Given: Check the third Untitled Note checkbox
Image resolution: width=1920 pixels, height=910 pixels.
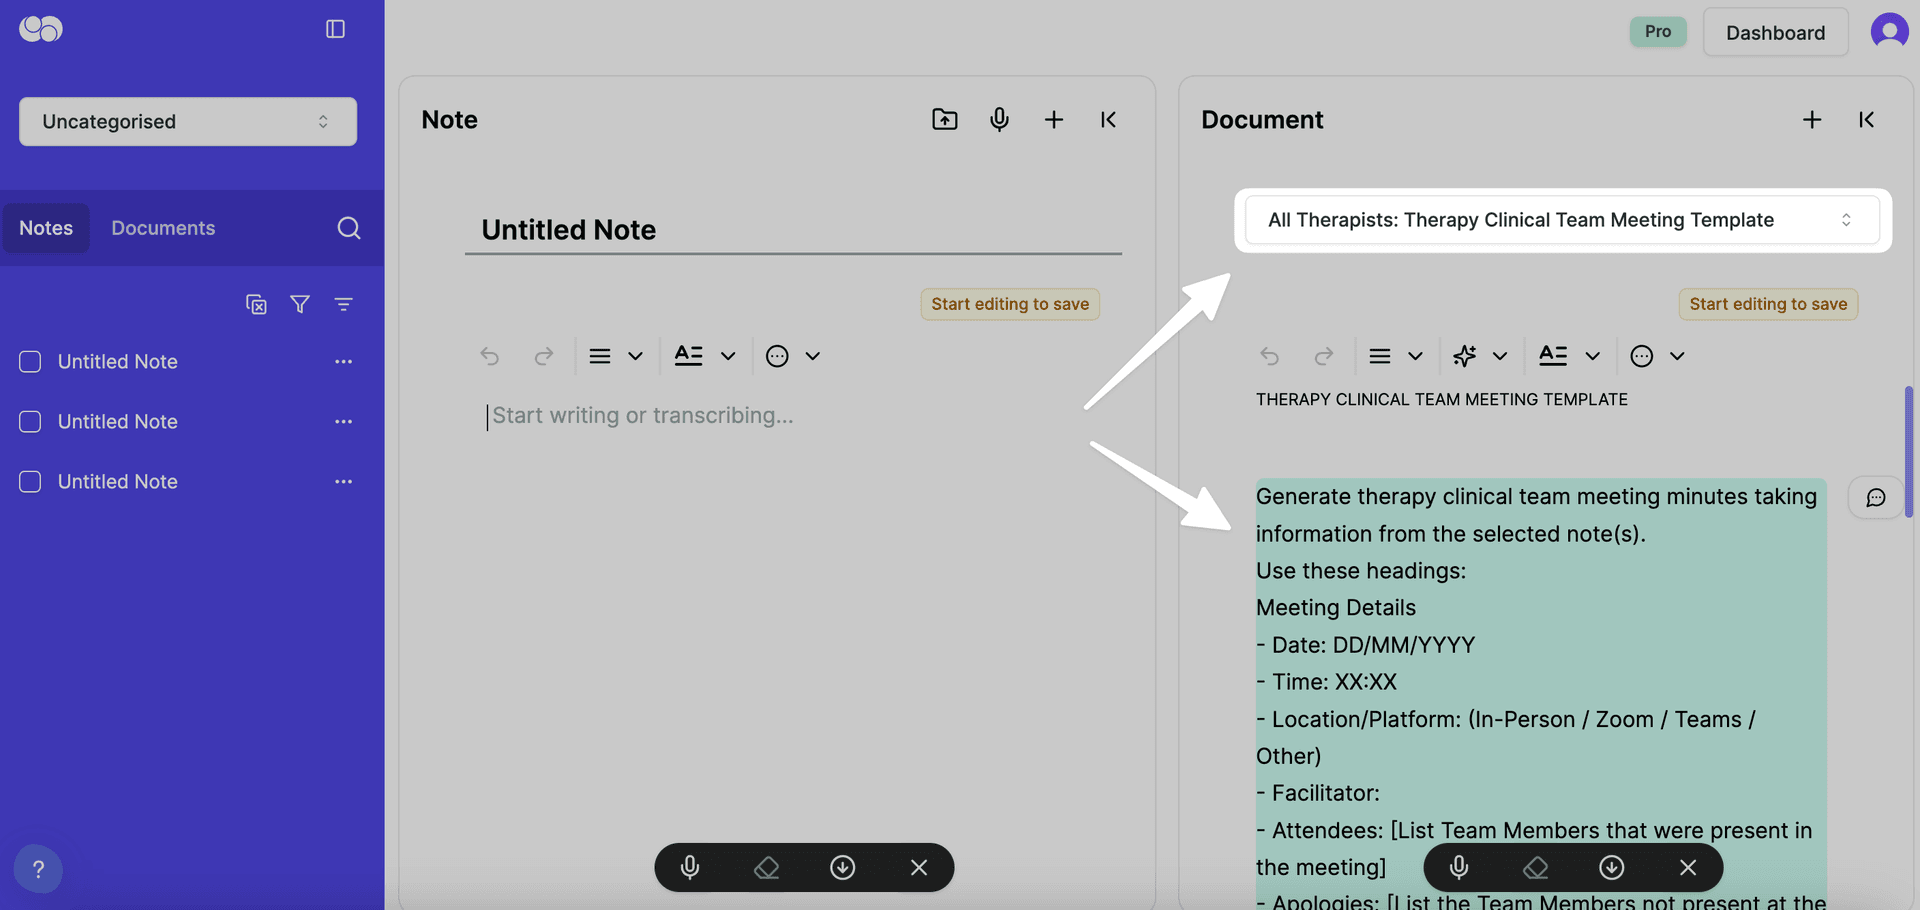Looking at the screenshot, I should [x=30, y=482].
